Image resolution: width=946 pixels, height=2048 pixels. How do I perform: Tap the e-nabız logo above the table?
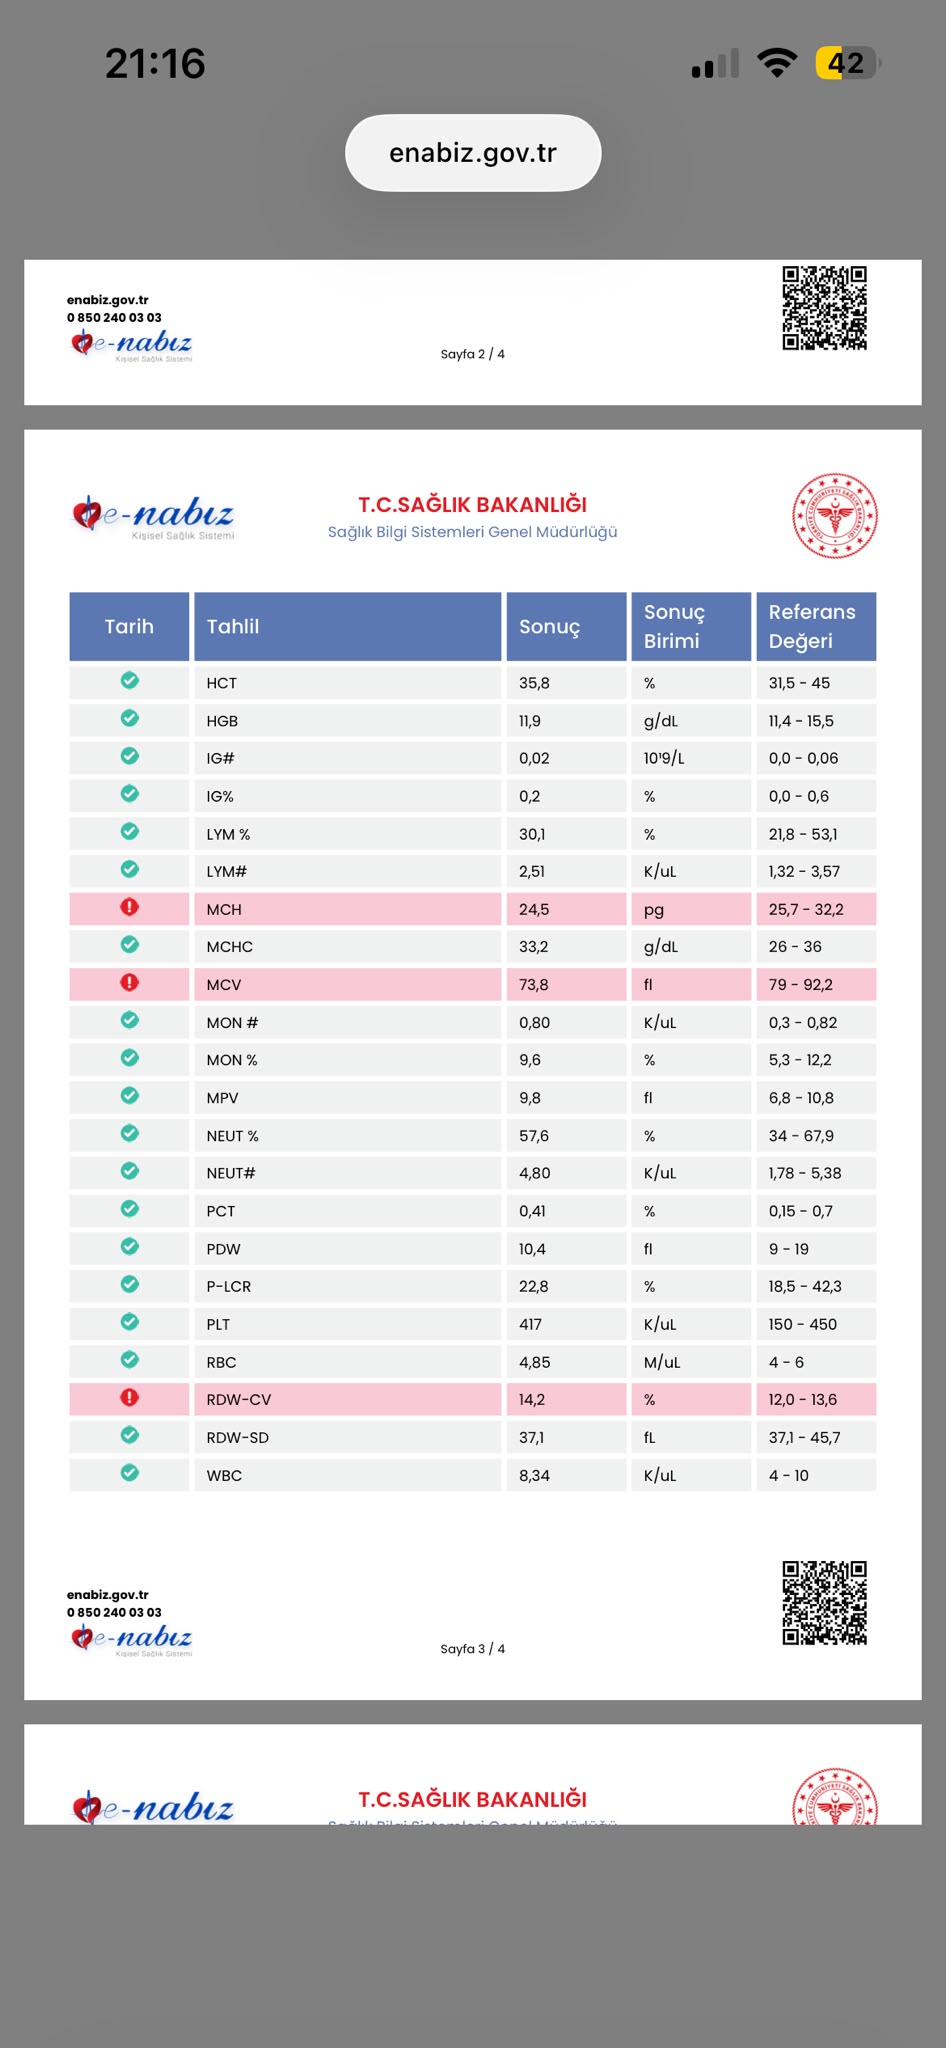pos(153,516)
